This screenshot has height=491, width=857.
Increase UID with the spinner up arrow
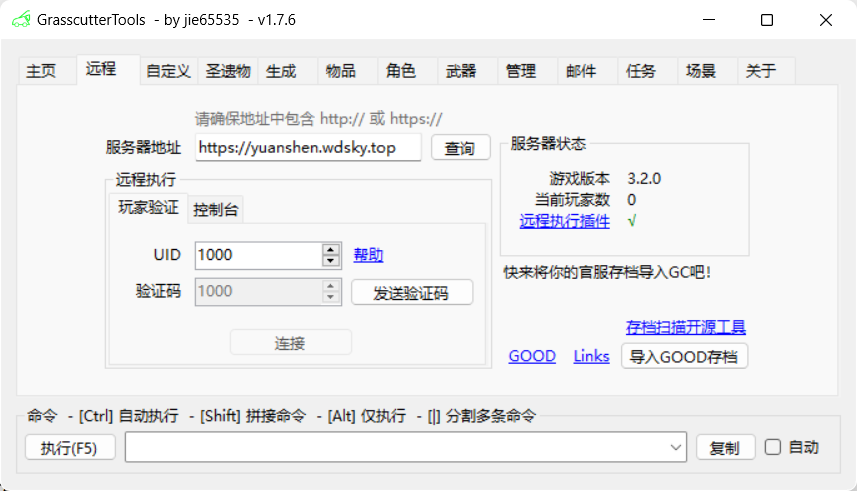click(331, 249)
